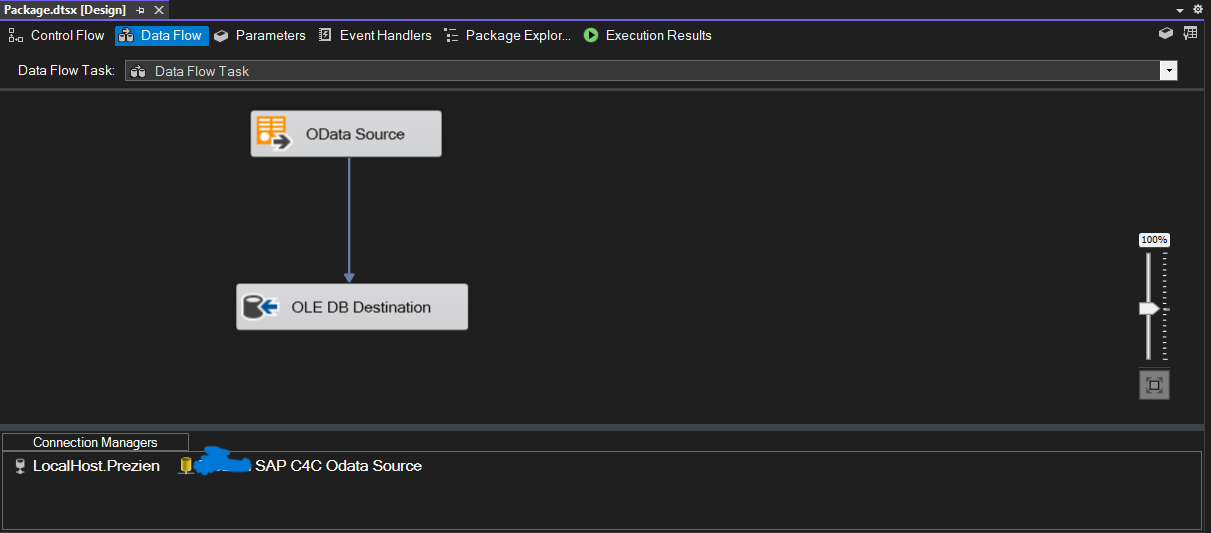The image size is (1211, 533).
Task: Click the Data Flow Task combo box field
Action: [651, 71]
